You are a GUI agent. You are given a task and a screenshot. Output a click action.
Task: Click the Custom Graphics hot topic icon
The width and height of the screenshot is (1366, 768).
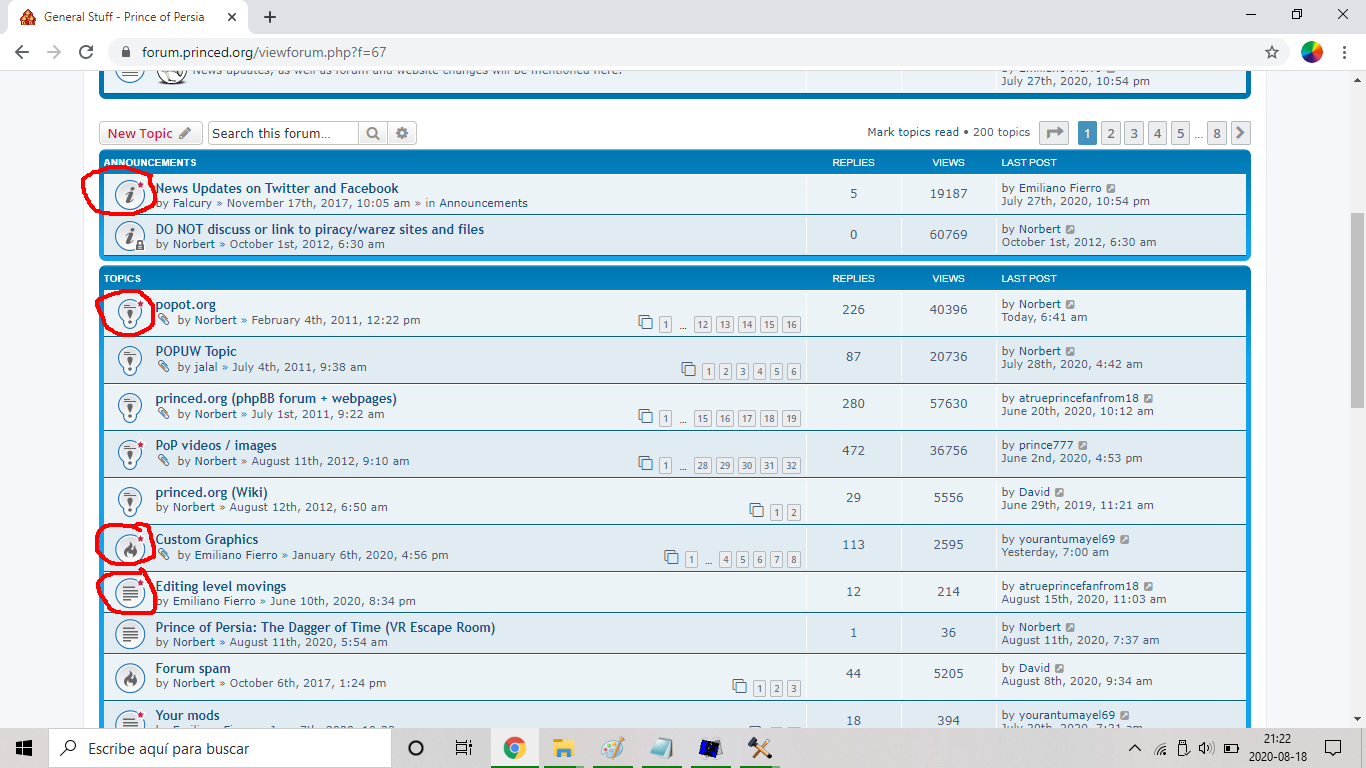pos(129,548)
